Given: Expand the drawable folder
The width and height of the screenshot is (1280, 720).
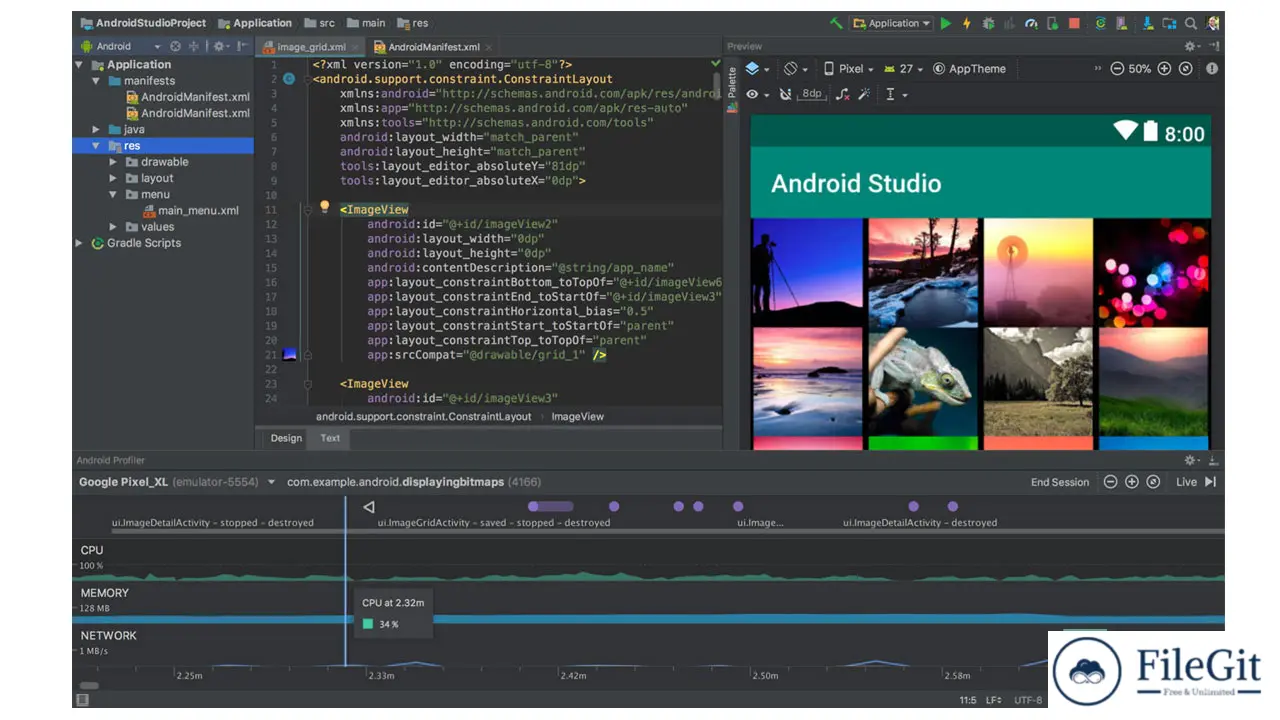Looking at the screenshot, I should coord(113,162).
